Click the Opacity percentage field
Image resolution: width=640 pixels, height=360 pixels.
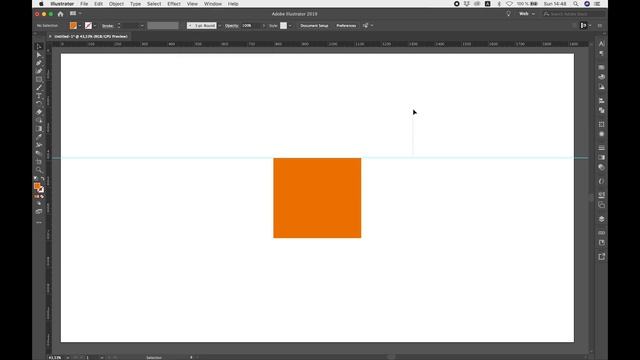(251, 26)
